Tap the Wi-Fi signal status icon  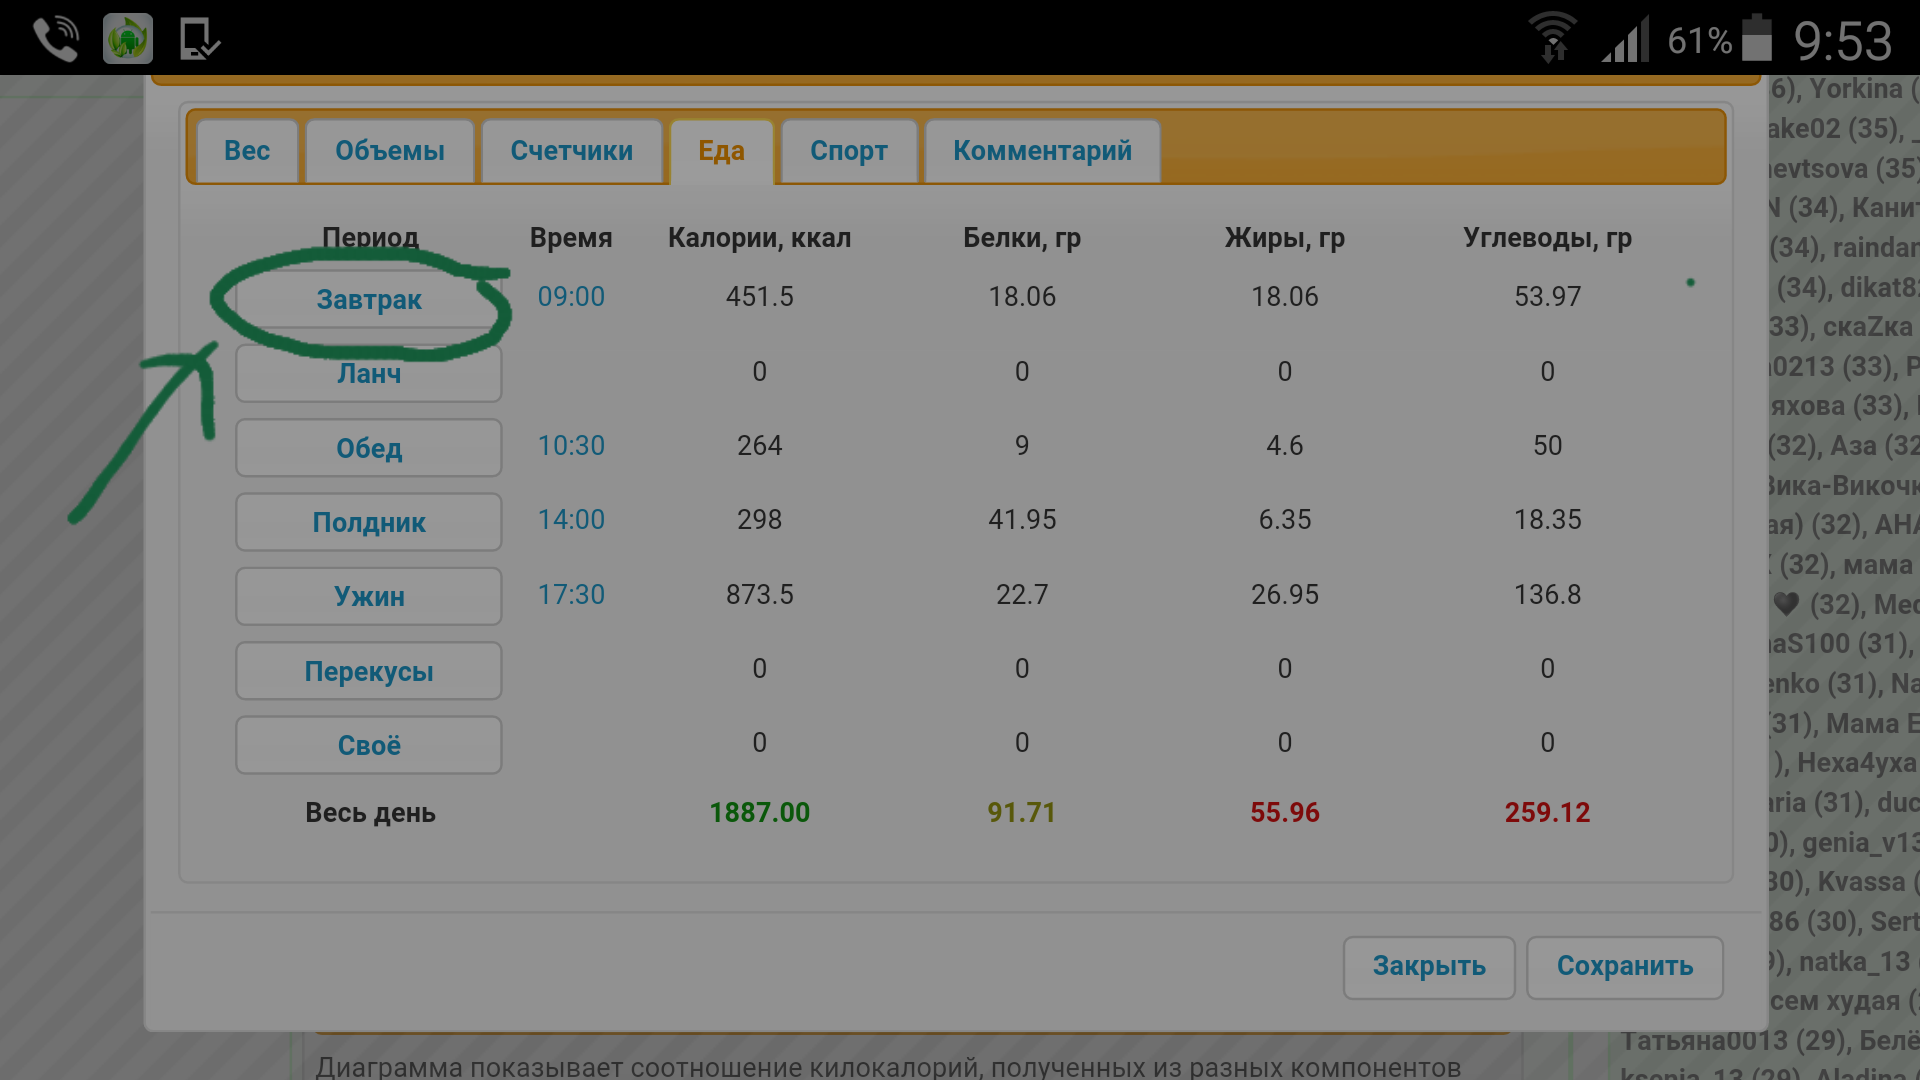pyautogui.click(x=1552, y=40)
